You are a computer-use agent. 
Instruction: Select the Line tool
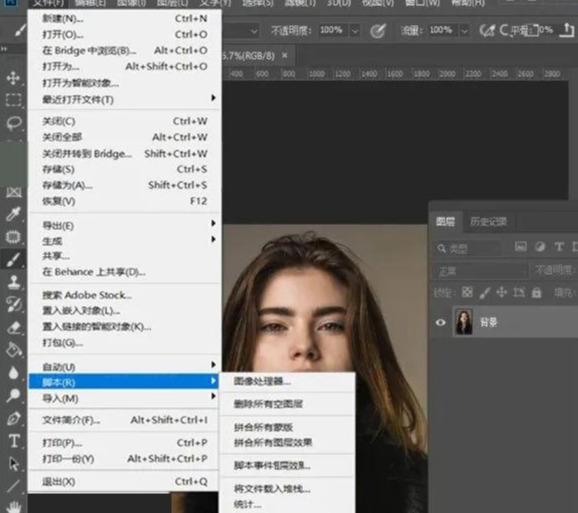click(x=13, y=486)
